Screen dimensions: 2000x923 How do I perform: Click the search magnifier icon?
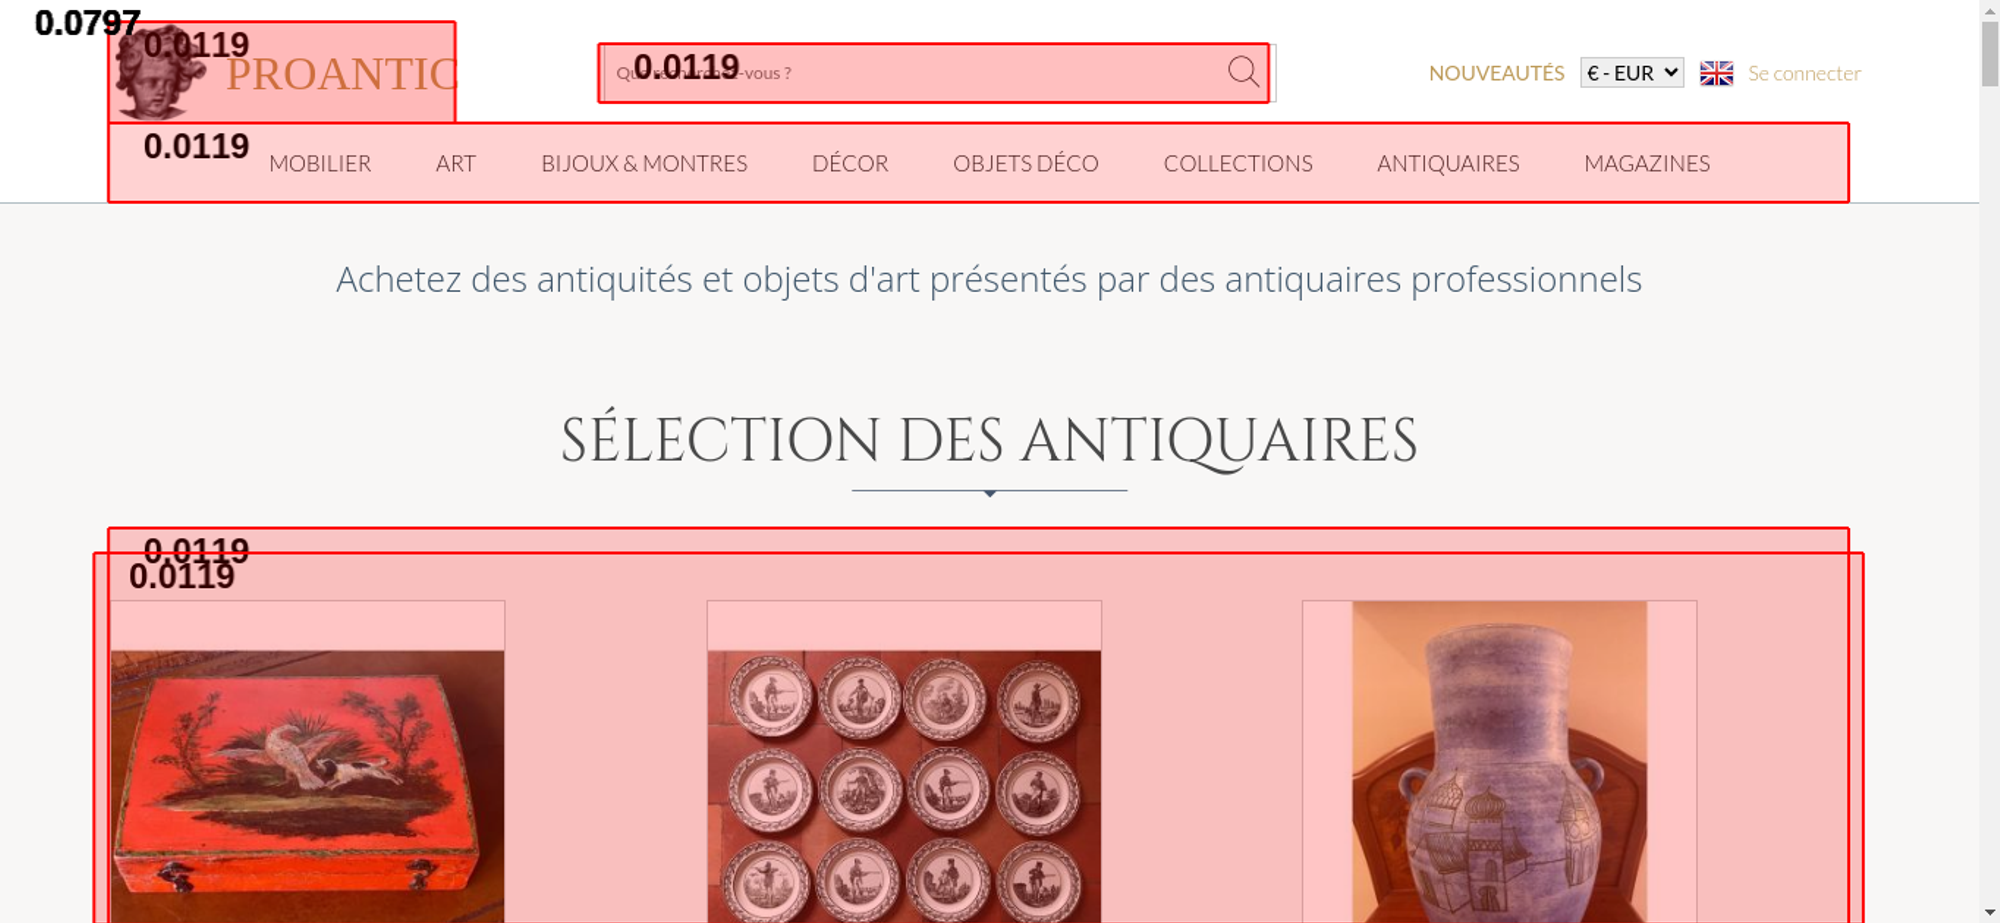1243,72
